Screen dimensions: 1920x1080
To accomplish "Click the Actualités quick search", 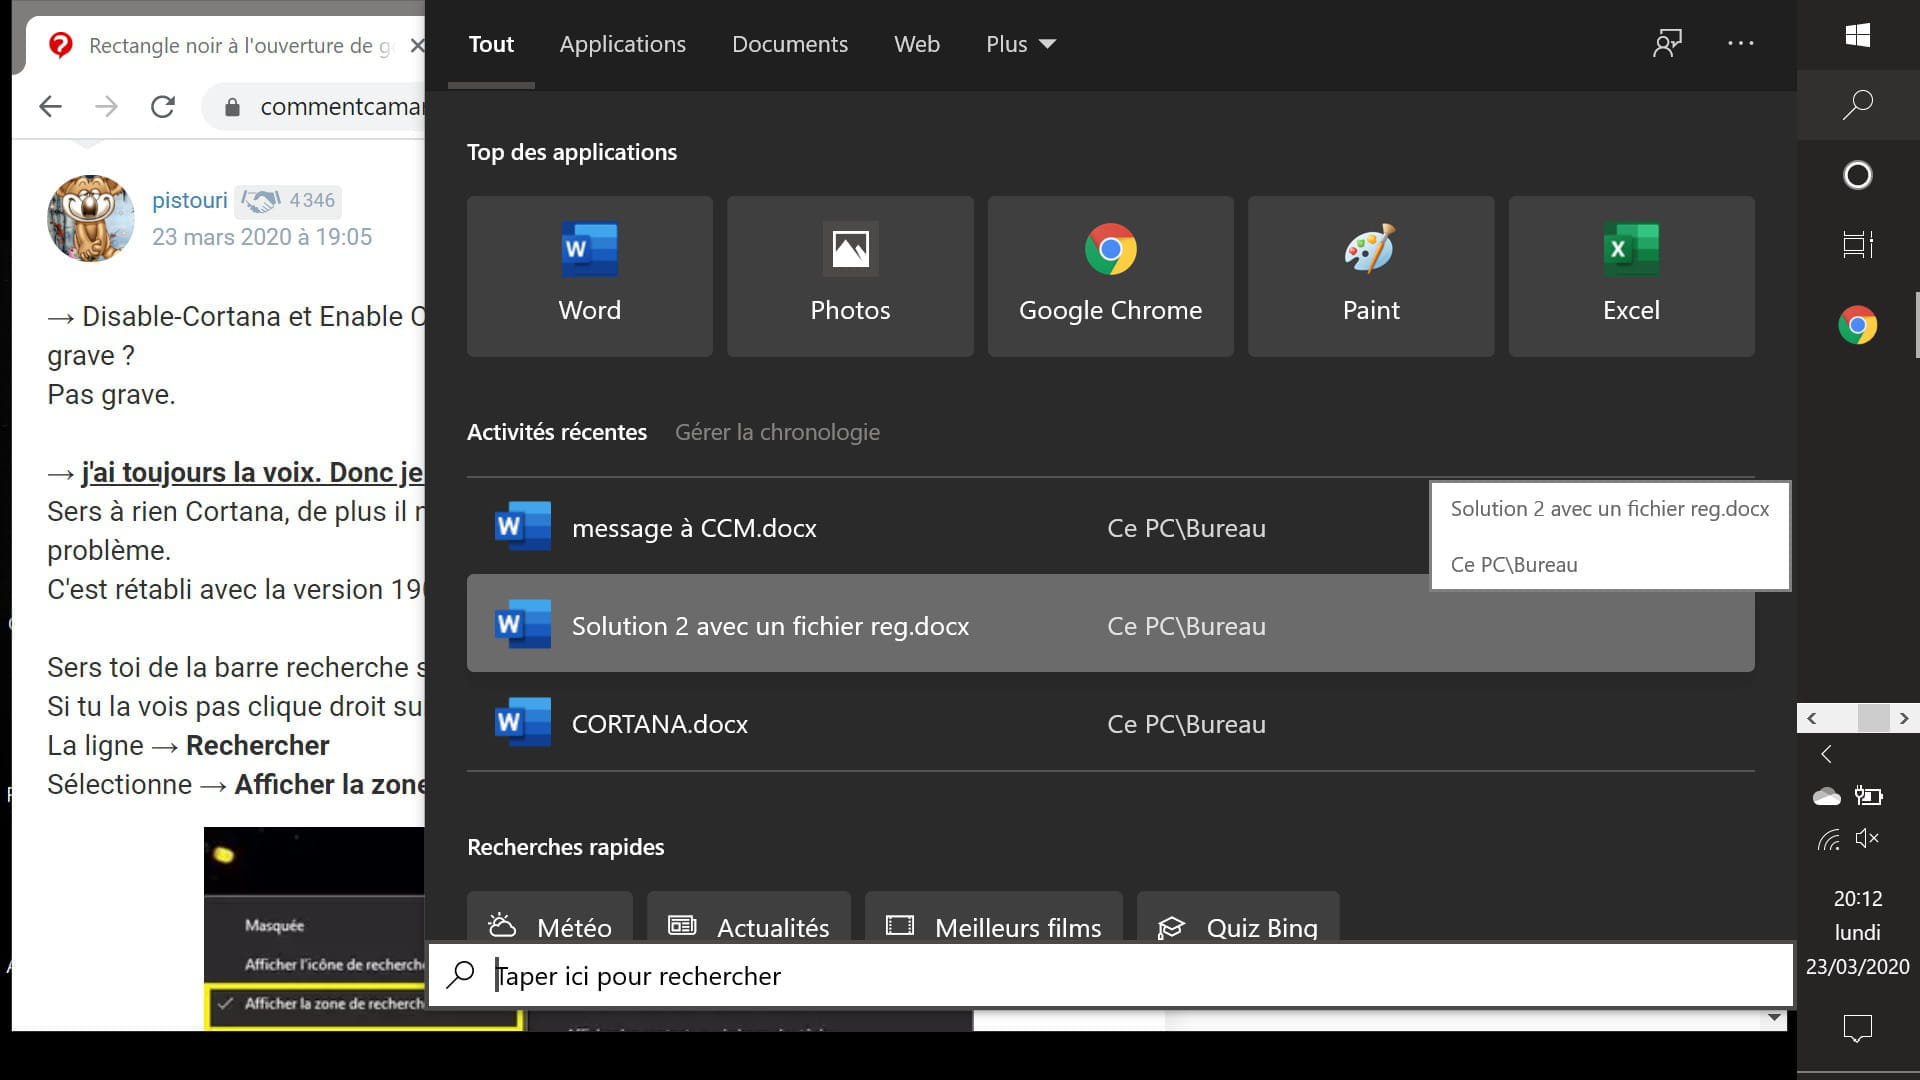I will 748,918.
